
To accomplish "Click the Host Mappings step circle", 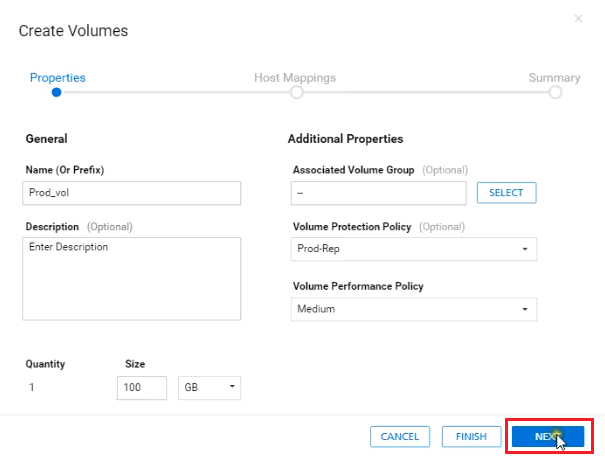I will tap(296, 92).
